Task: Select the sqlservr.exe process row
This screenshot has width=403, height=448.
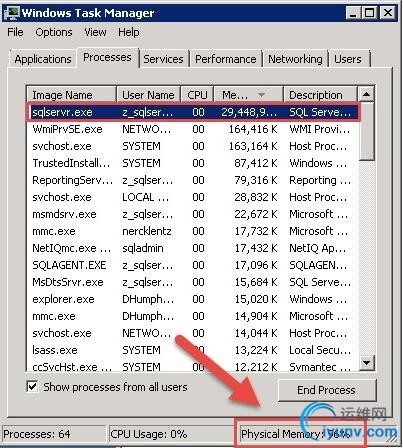Action: point(193,112)
